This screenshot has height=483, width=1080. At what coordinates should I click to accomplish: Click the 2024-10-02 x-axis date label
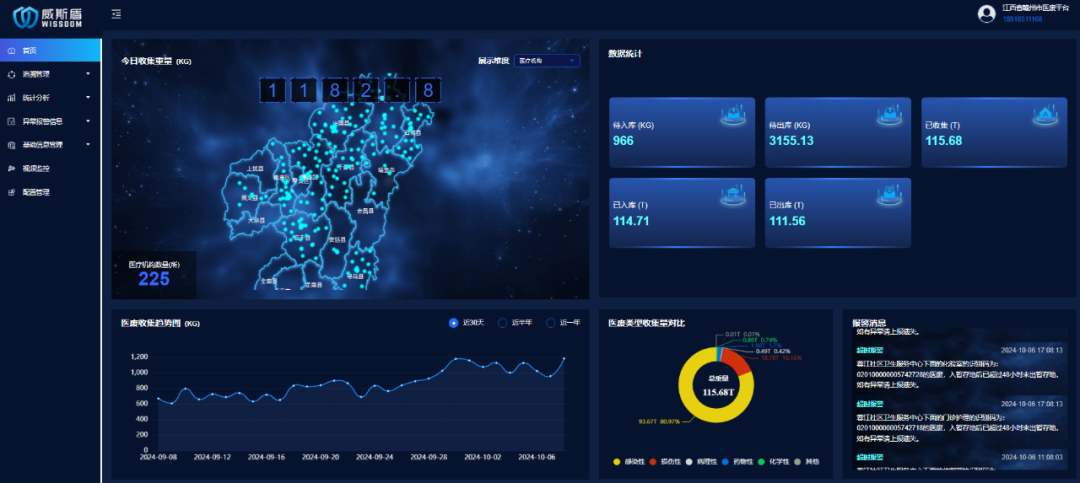click(x=483, y=457)
